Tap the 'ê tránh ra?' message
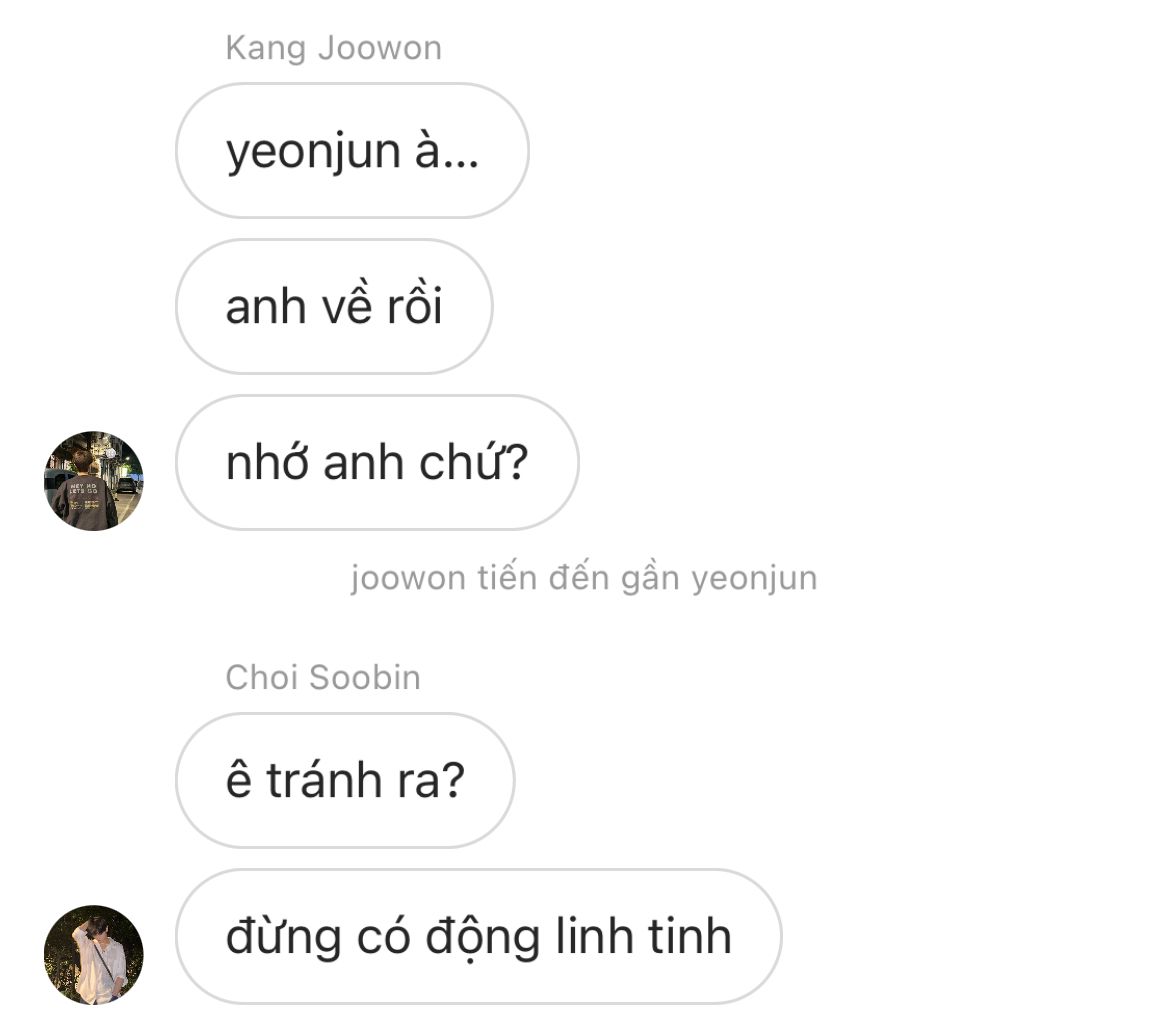Screen dimensions: 1170x1027 [345, 781]
